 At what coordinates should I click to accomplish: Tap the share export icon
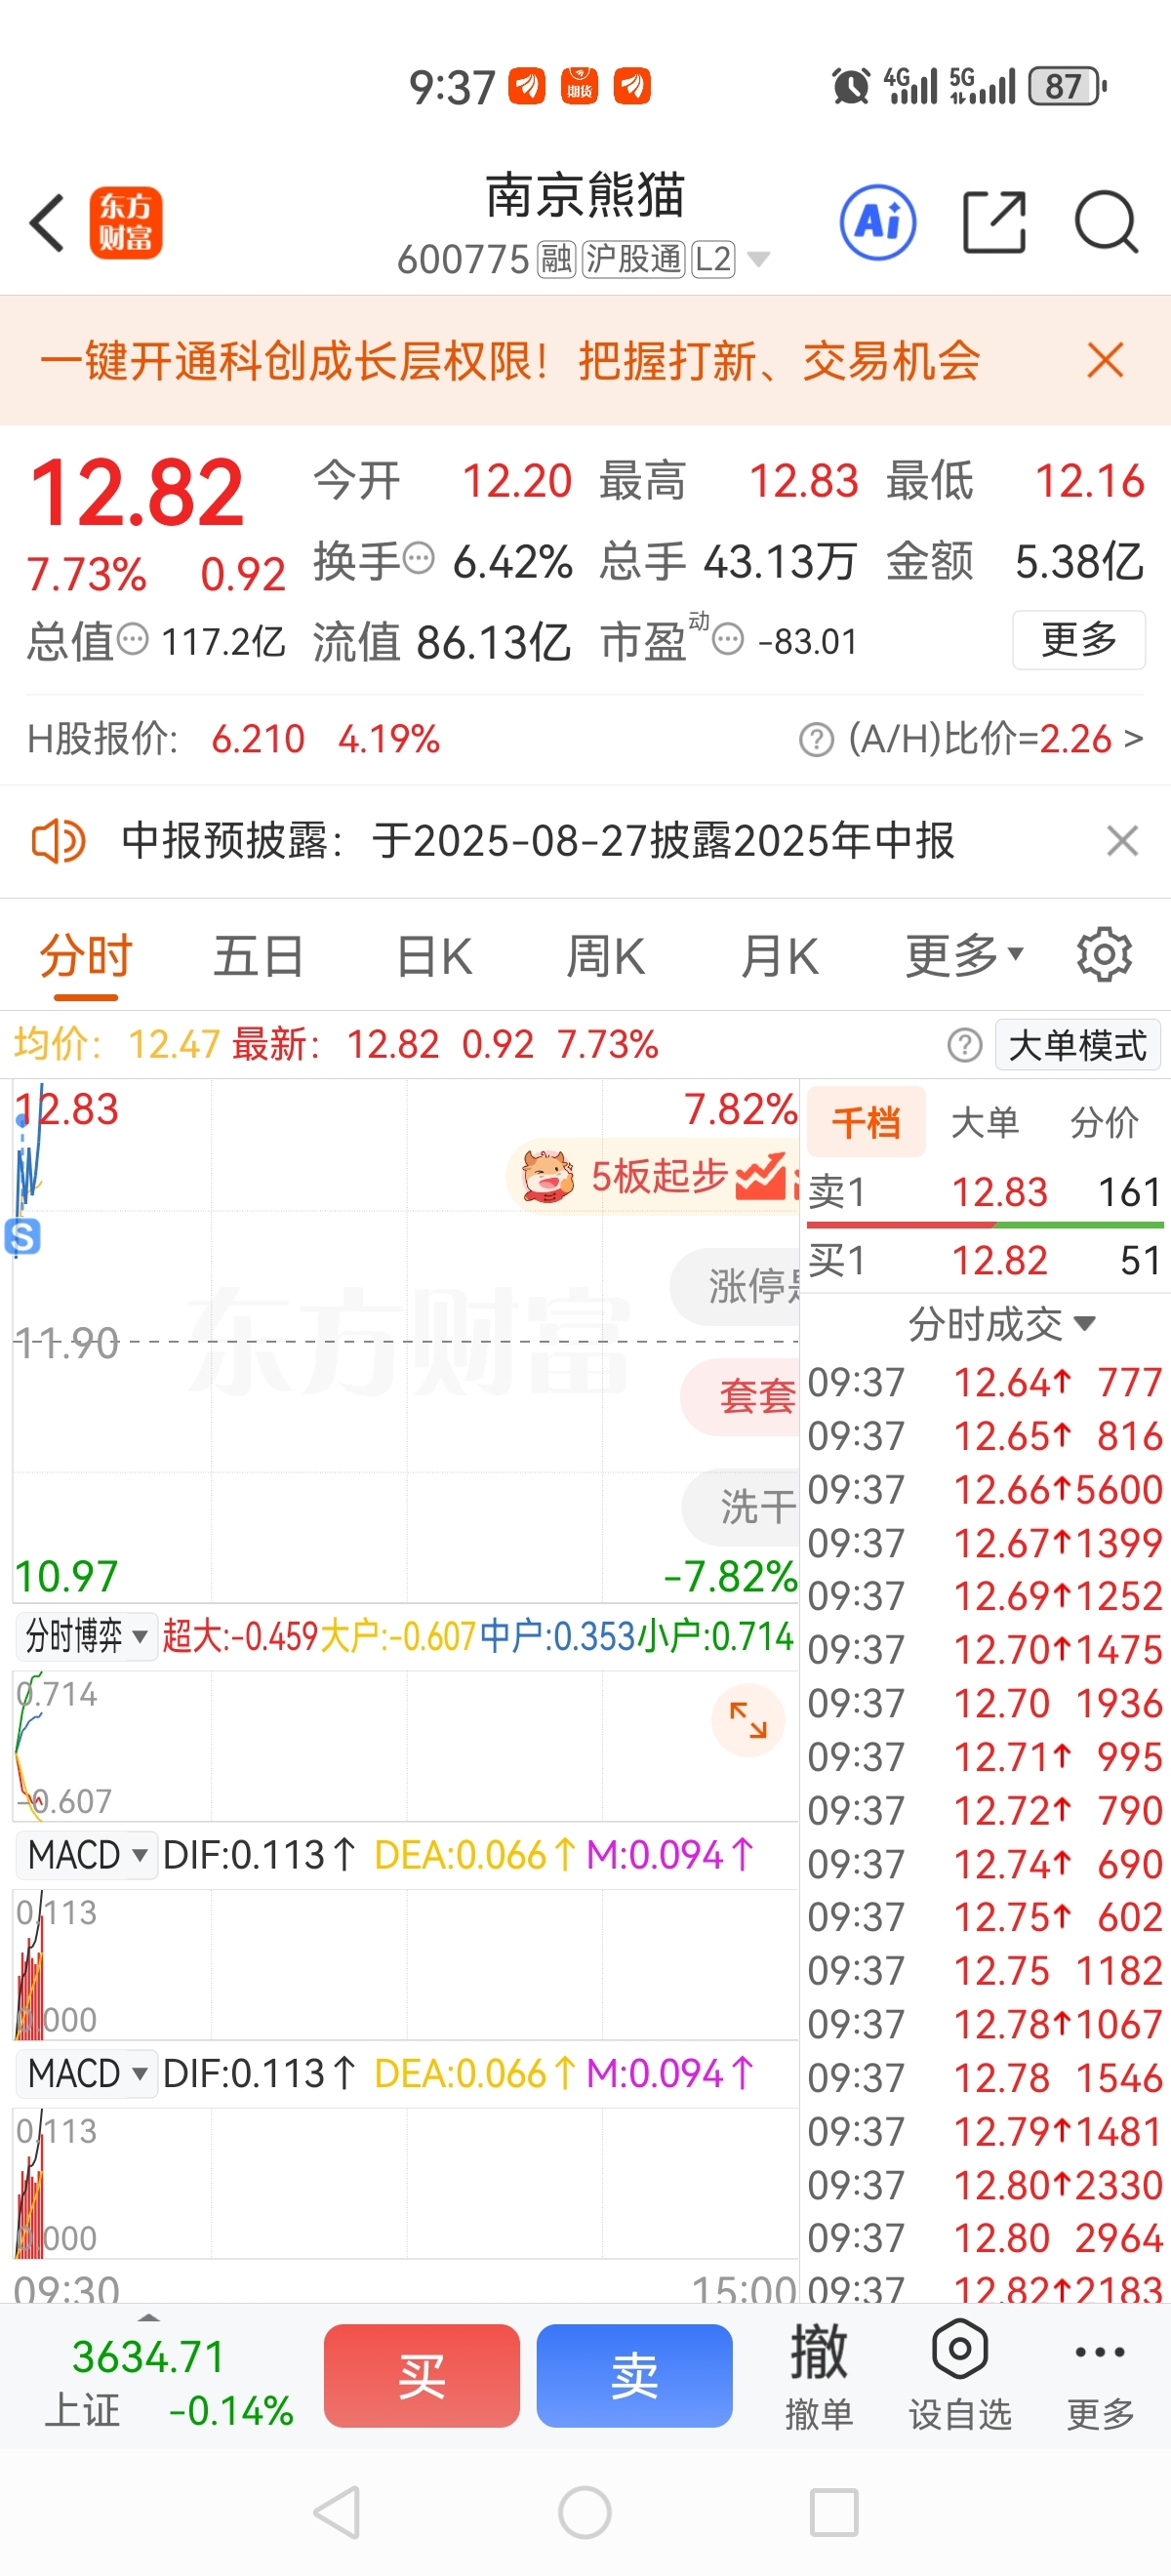[994, 222]
